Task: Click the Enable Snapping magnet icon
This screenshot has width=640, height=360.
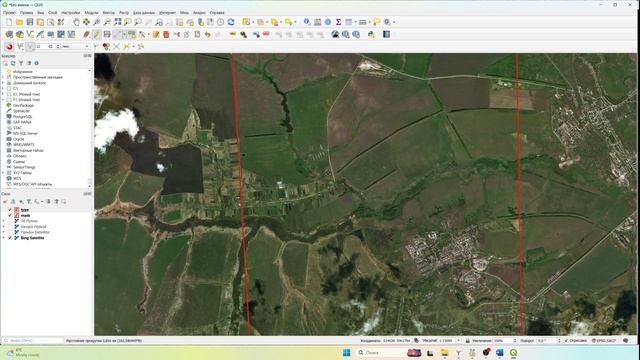Action: tap(9, 47)
